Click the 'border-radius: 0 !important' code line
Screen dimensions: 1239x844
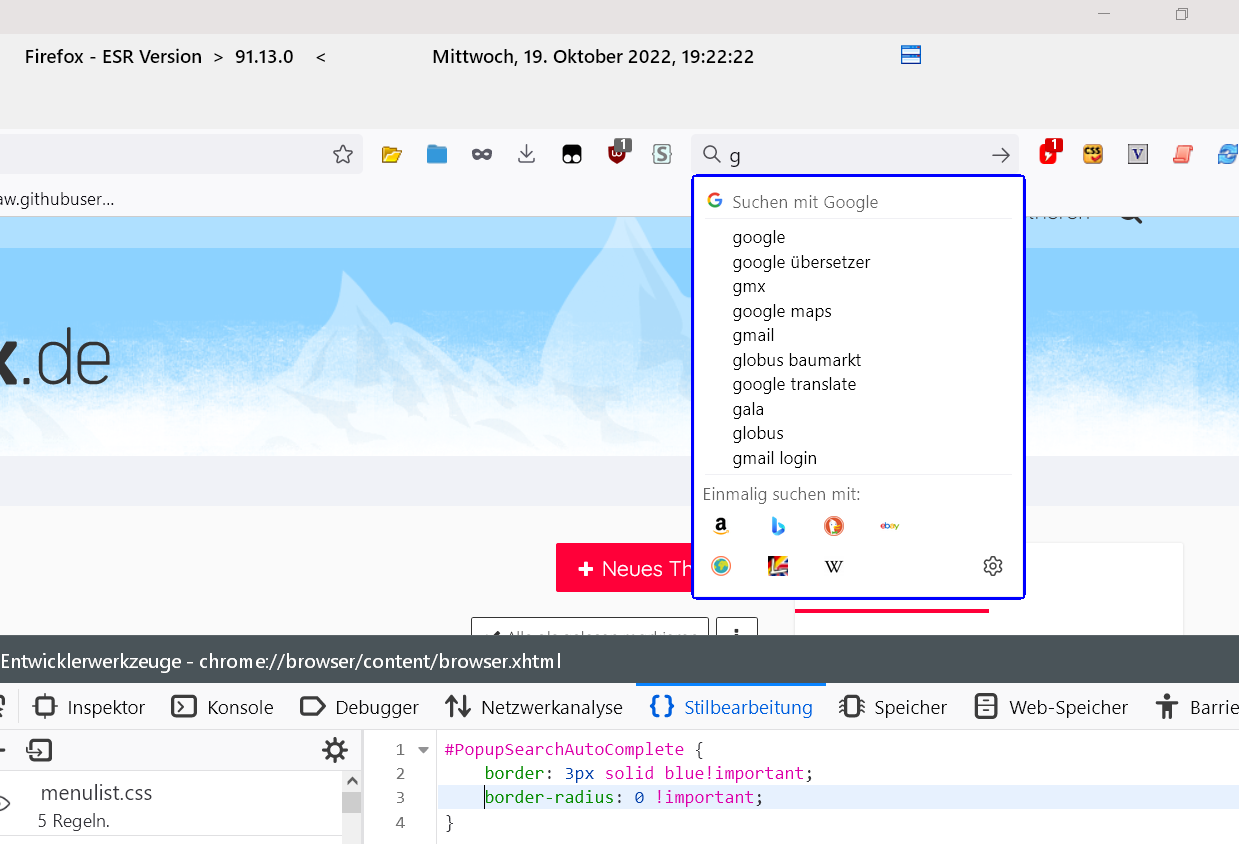(624, 797)
